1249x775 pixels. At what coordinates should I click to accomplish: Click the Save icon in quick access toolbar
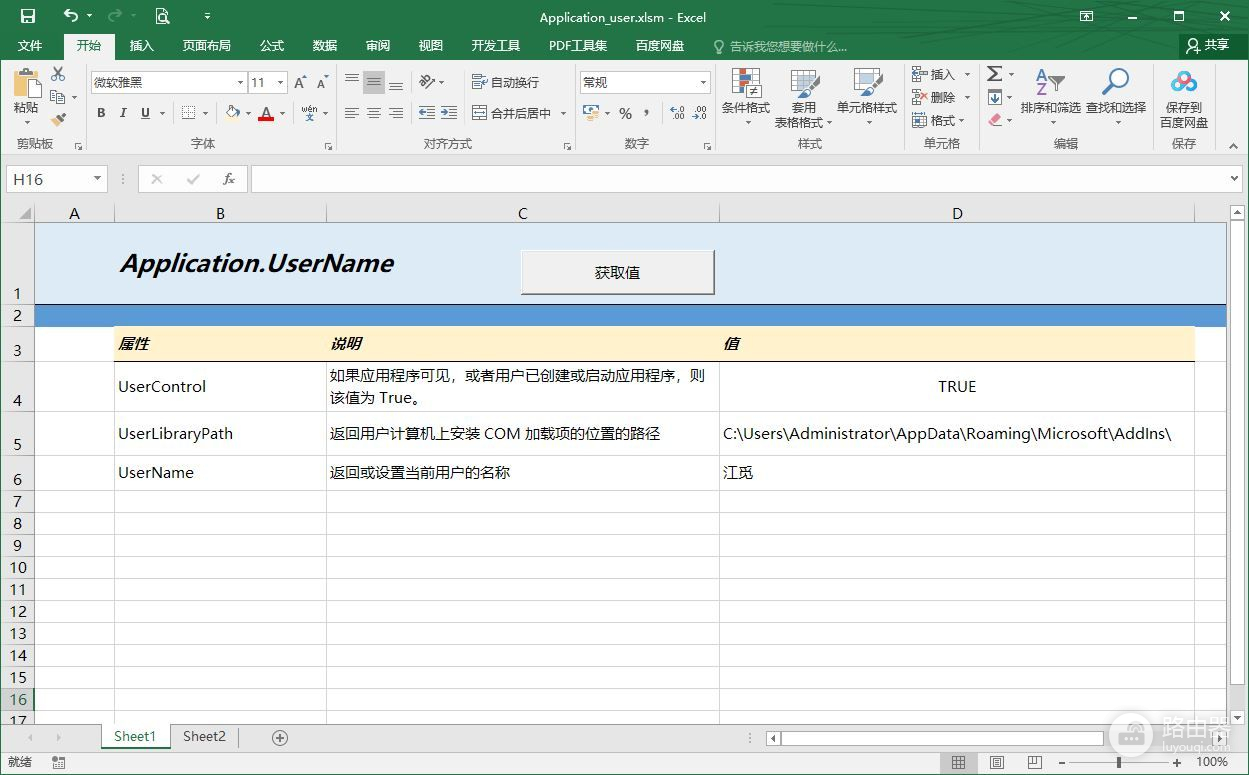27,16
